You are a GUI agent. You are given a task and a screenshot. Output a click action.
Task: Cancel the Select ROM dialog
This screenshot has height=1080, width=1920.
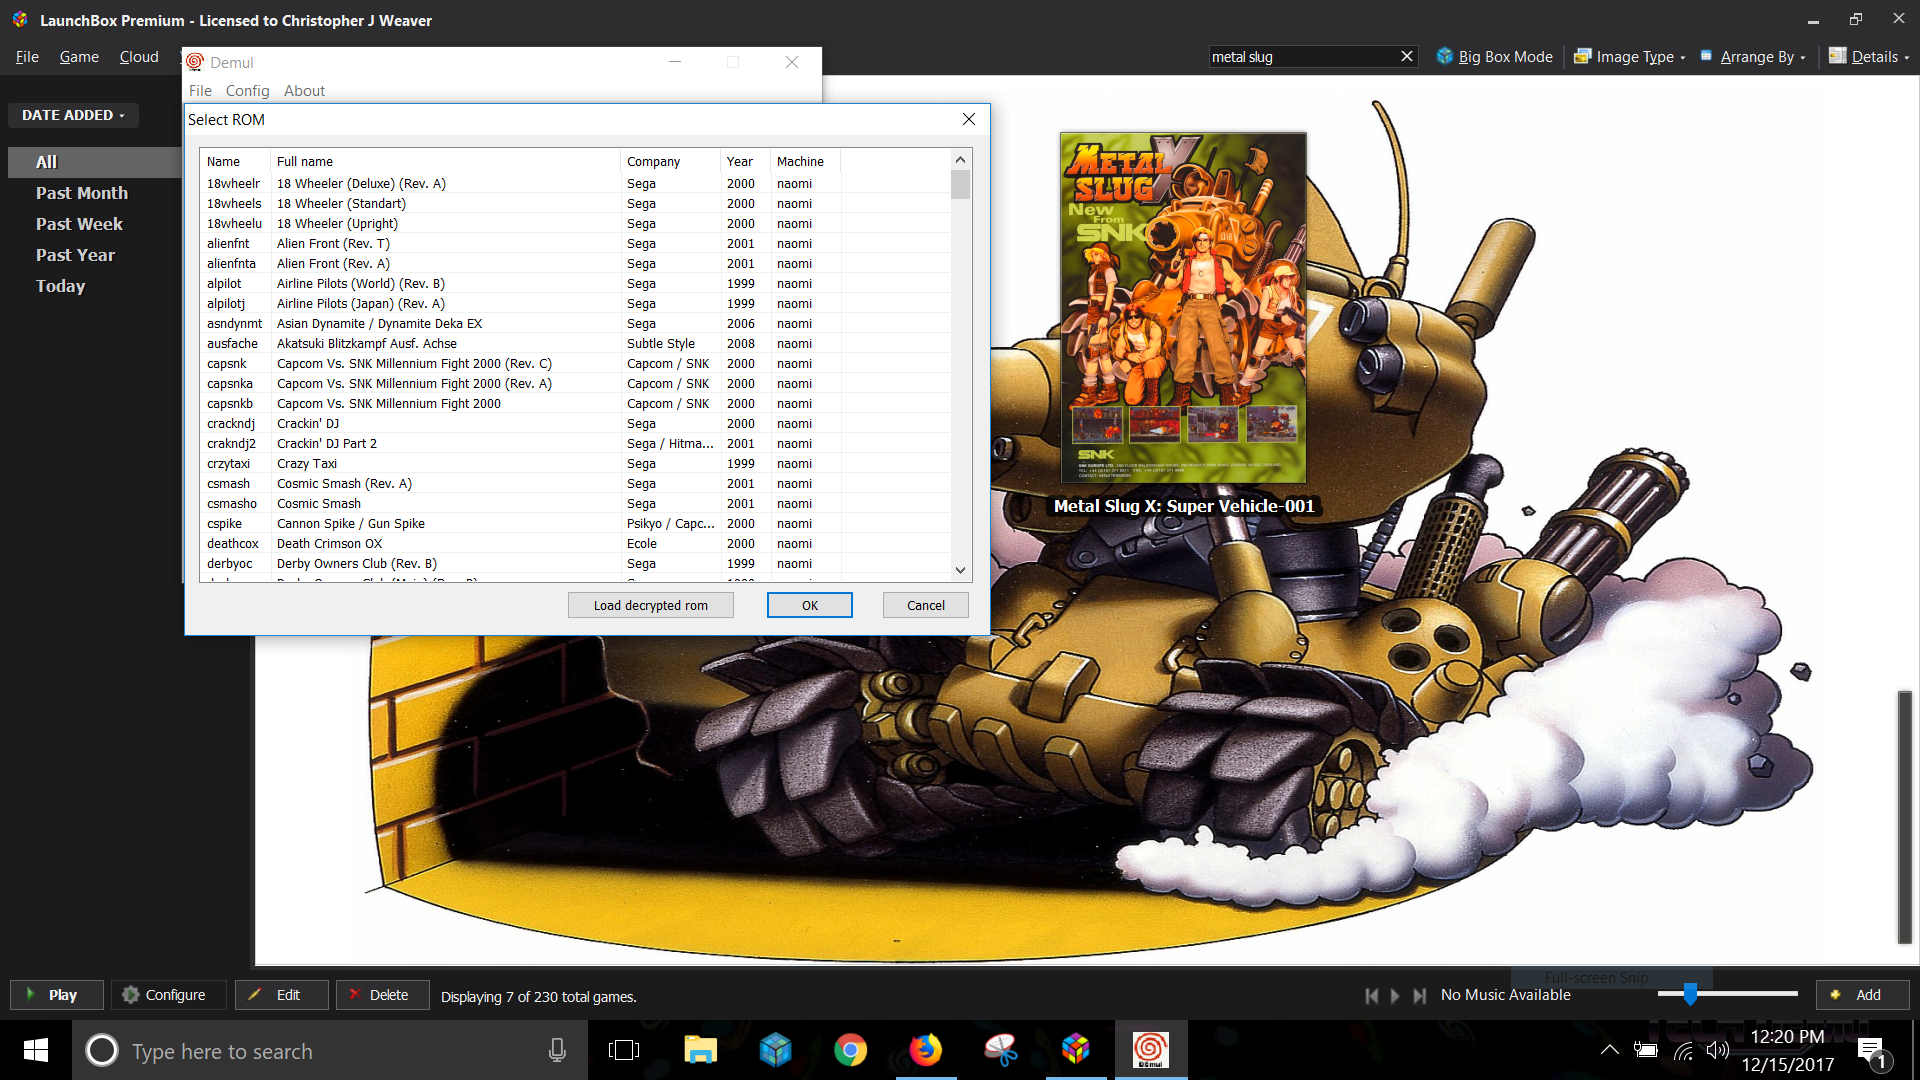pyautogui.click(x=926, y=605)
